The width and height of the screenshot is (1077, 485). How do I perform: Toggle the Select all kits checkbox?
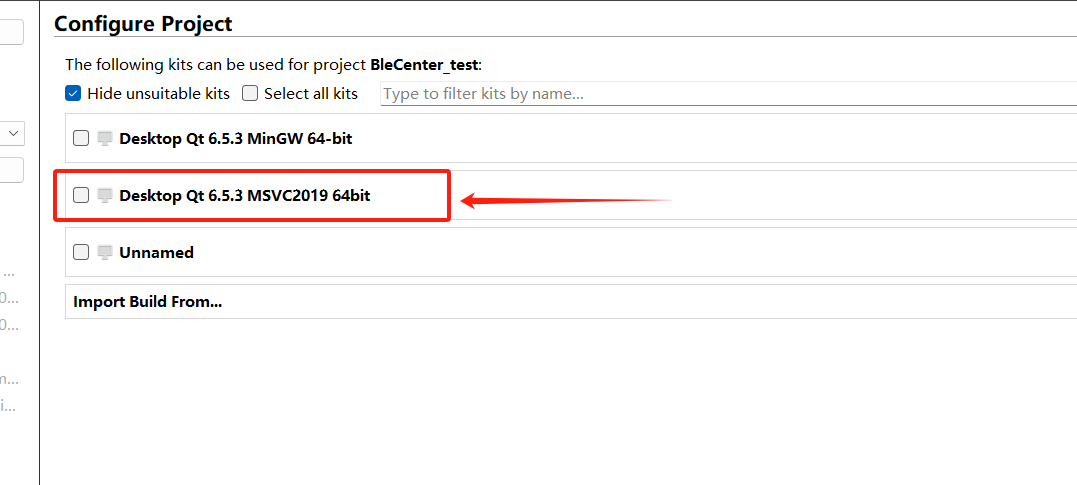[250, 93]
